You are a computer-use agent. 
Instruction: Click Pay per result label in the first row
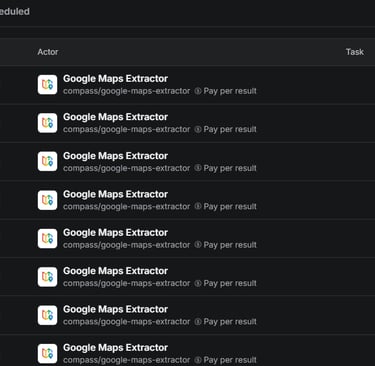click(x=230, y=91)
